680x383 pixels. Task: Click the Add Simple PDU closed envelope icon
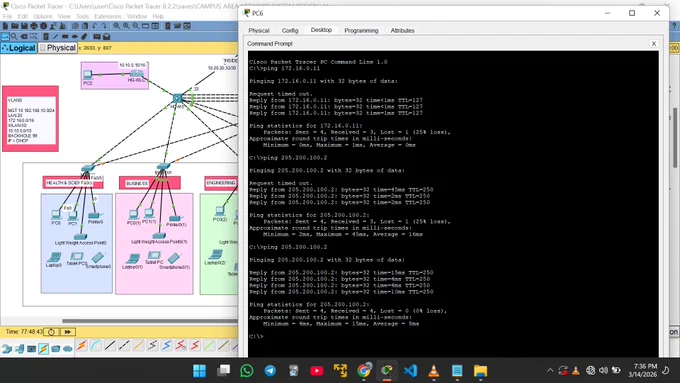coord(97,37)
